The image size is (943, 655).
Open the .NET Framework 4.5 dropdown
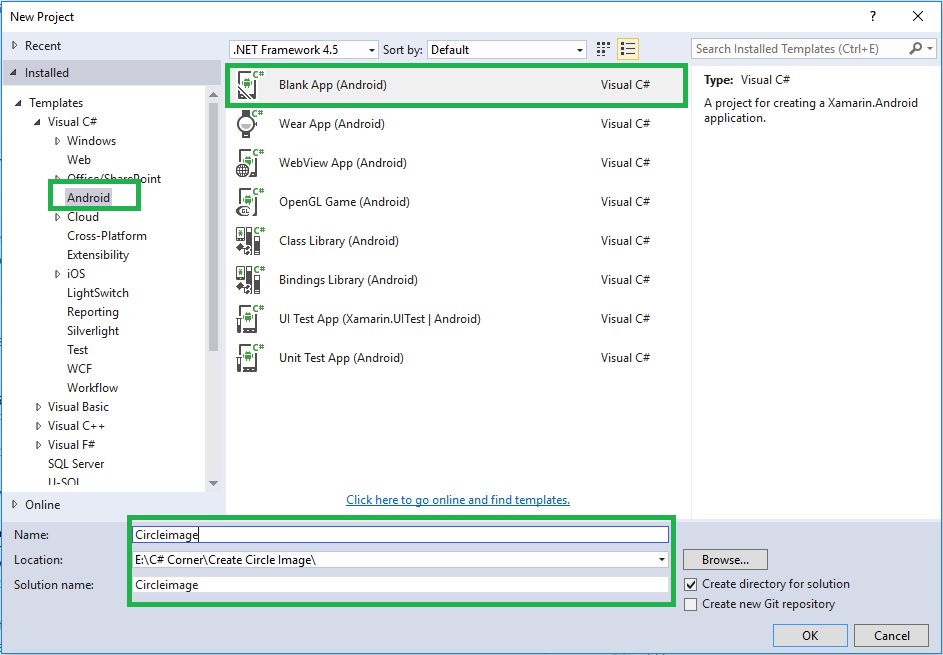(x=304, y=50)
